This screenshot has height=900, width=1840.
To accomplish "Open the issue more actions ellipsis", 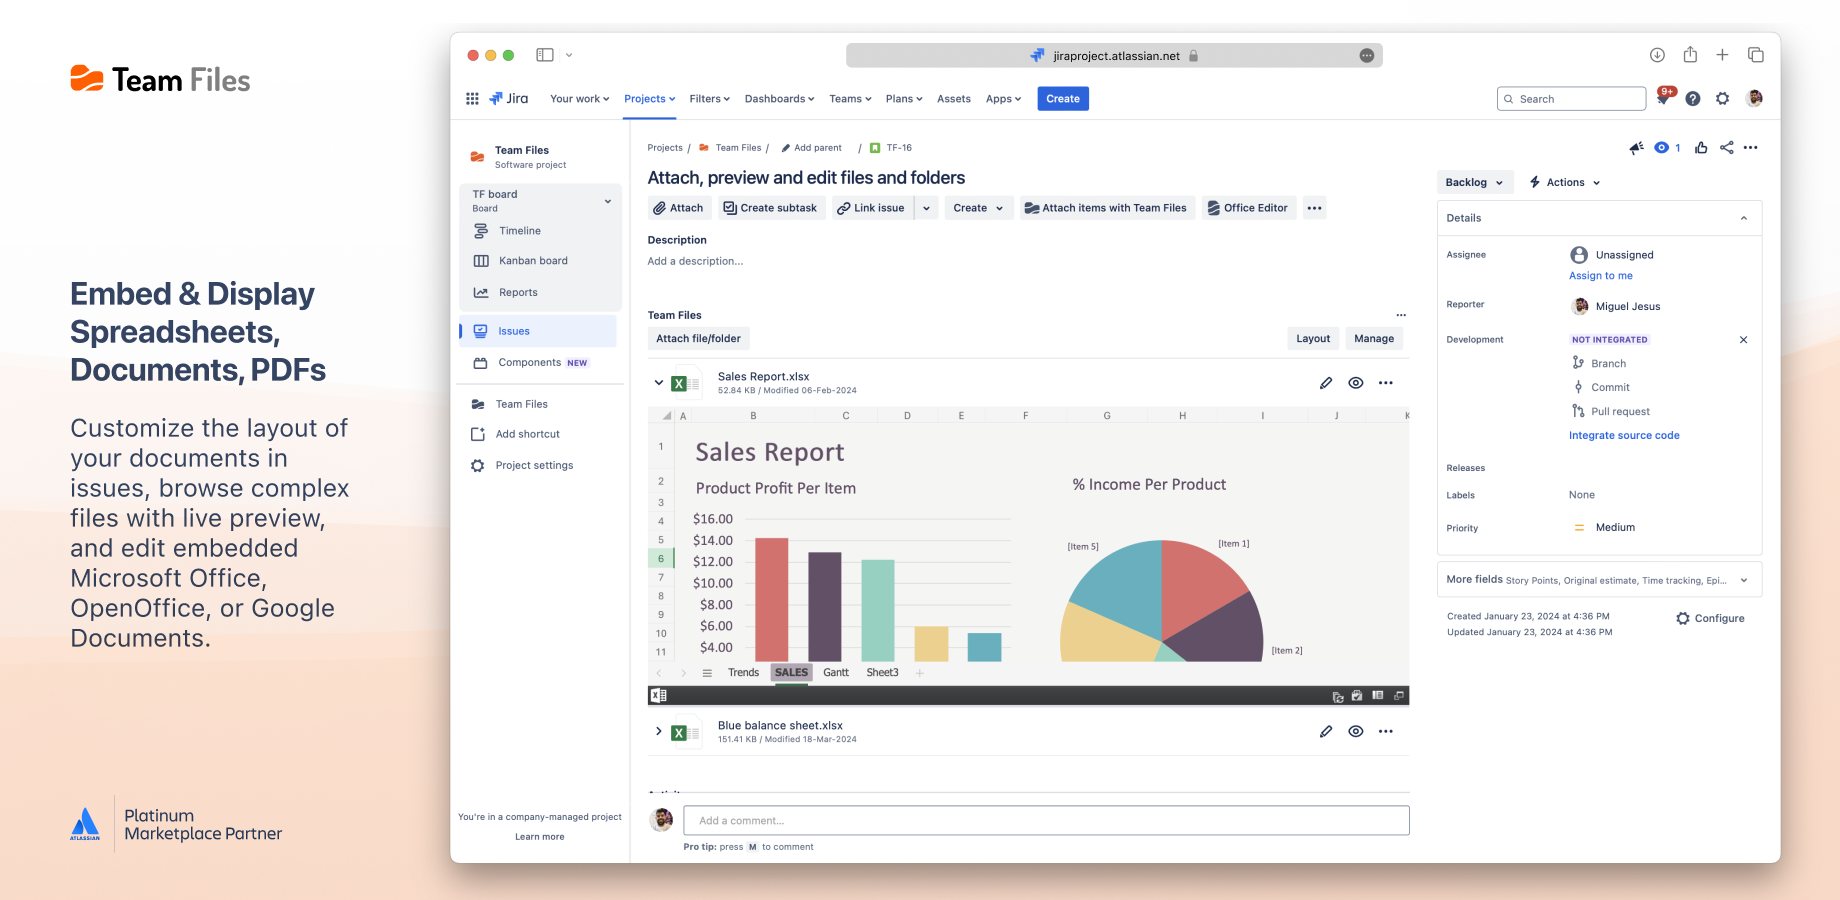I will tap(1750, 148).
